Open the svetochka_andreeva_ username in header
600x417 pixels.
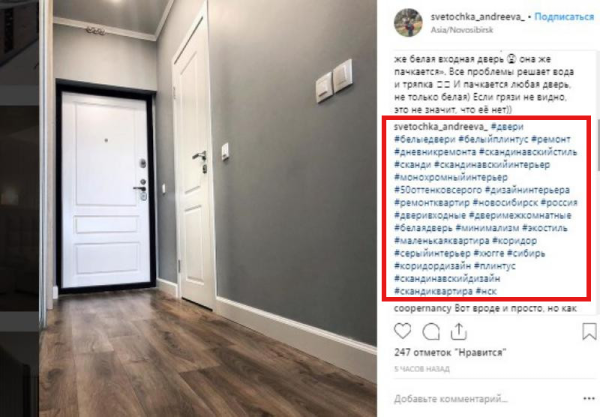point(478,17)
